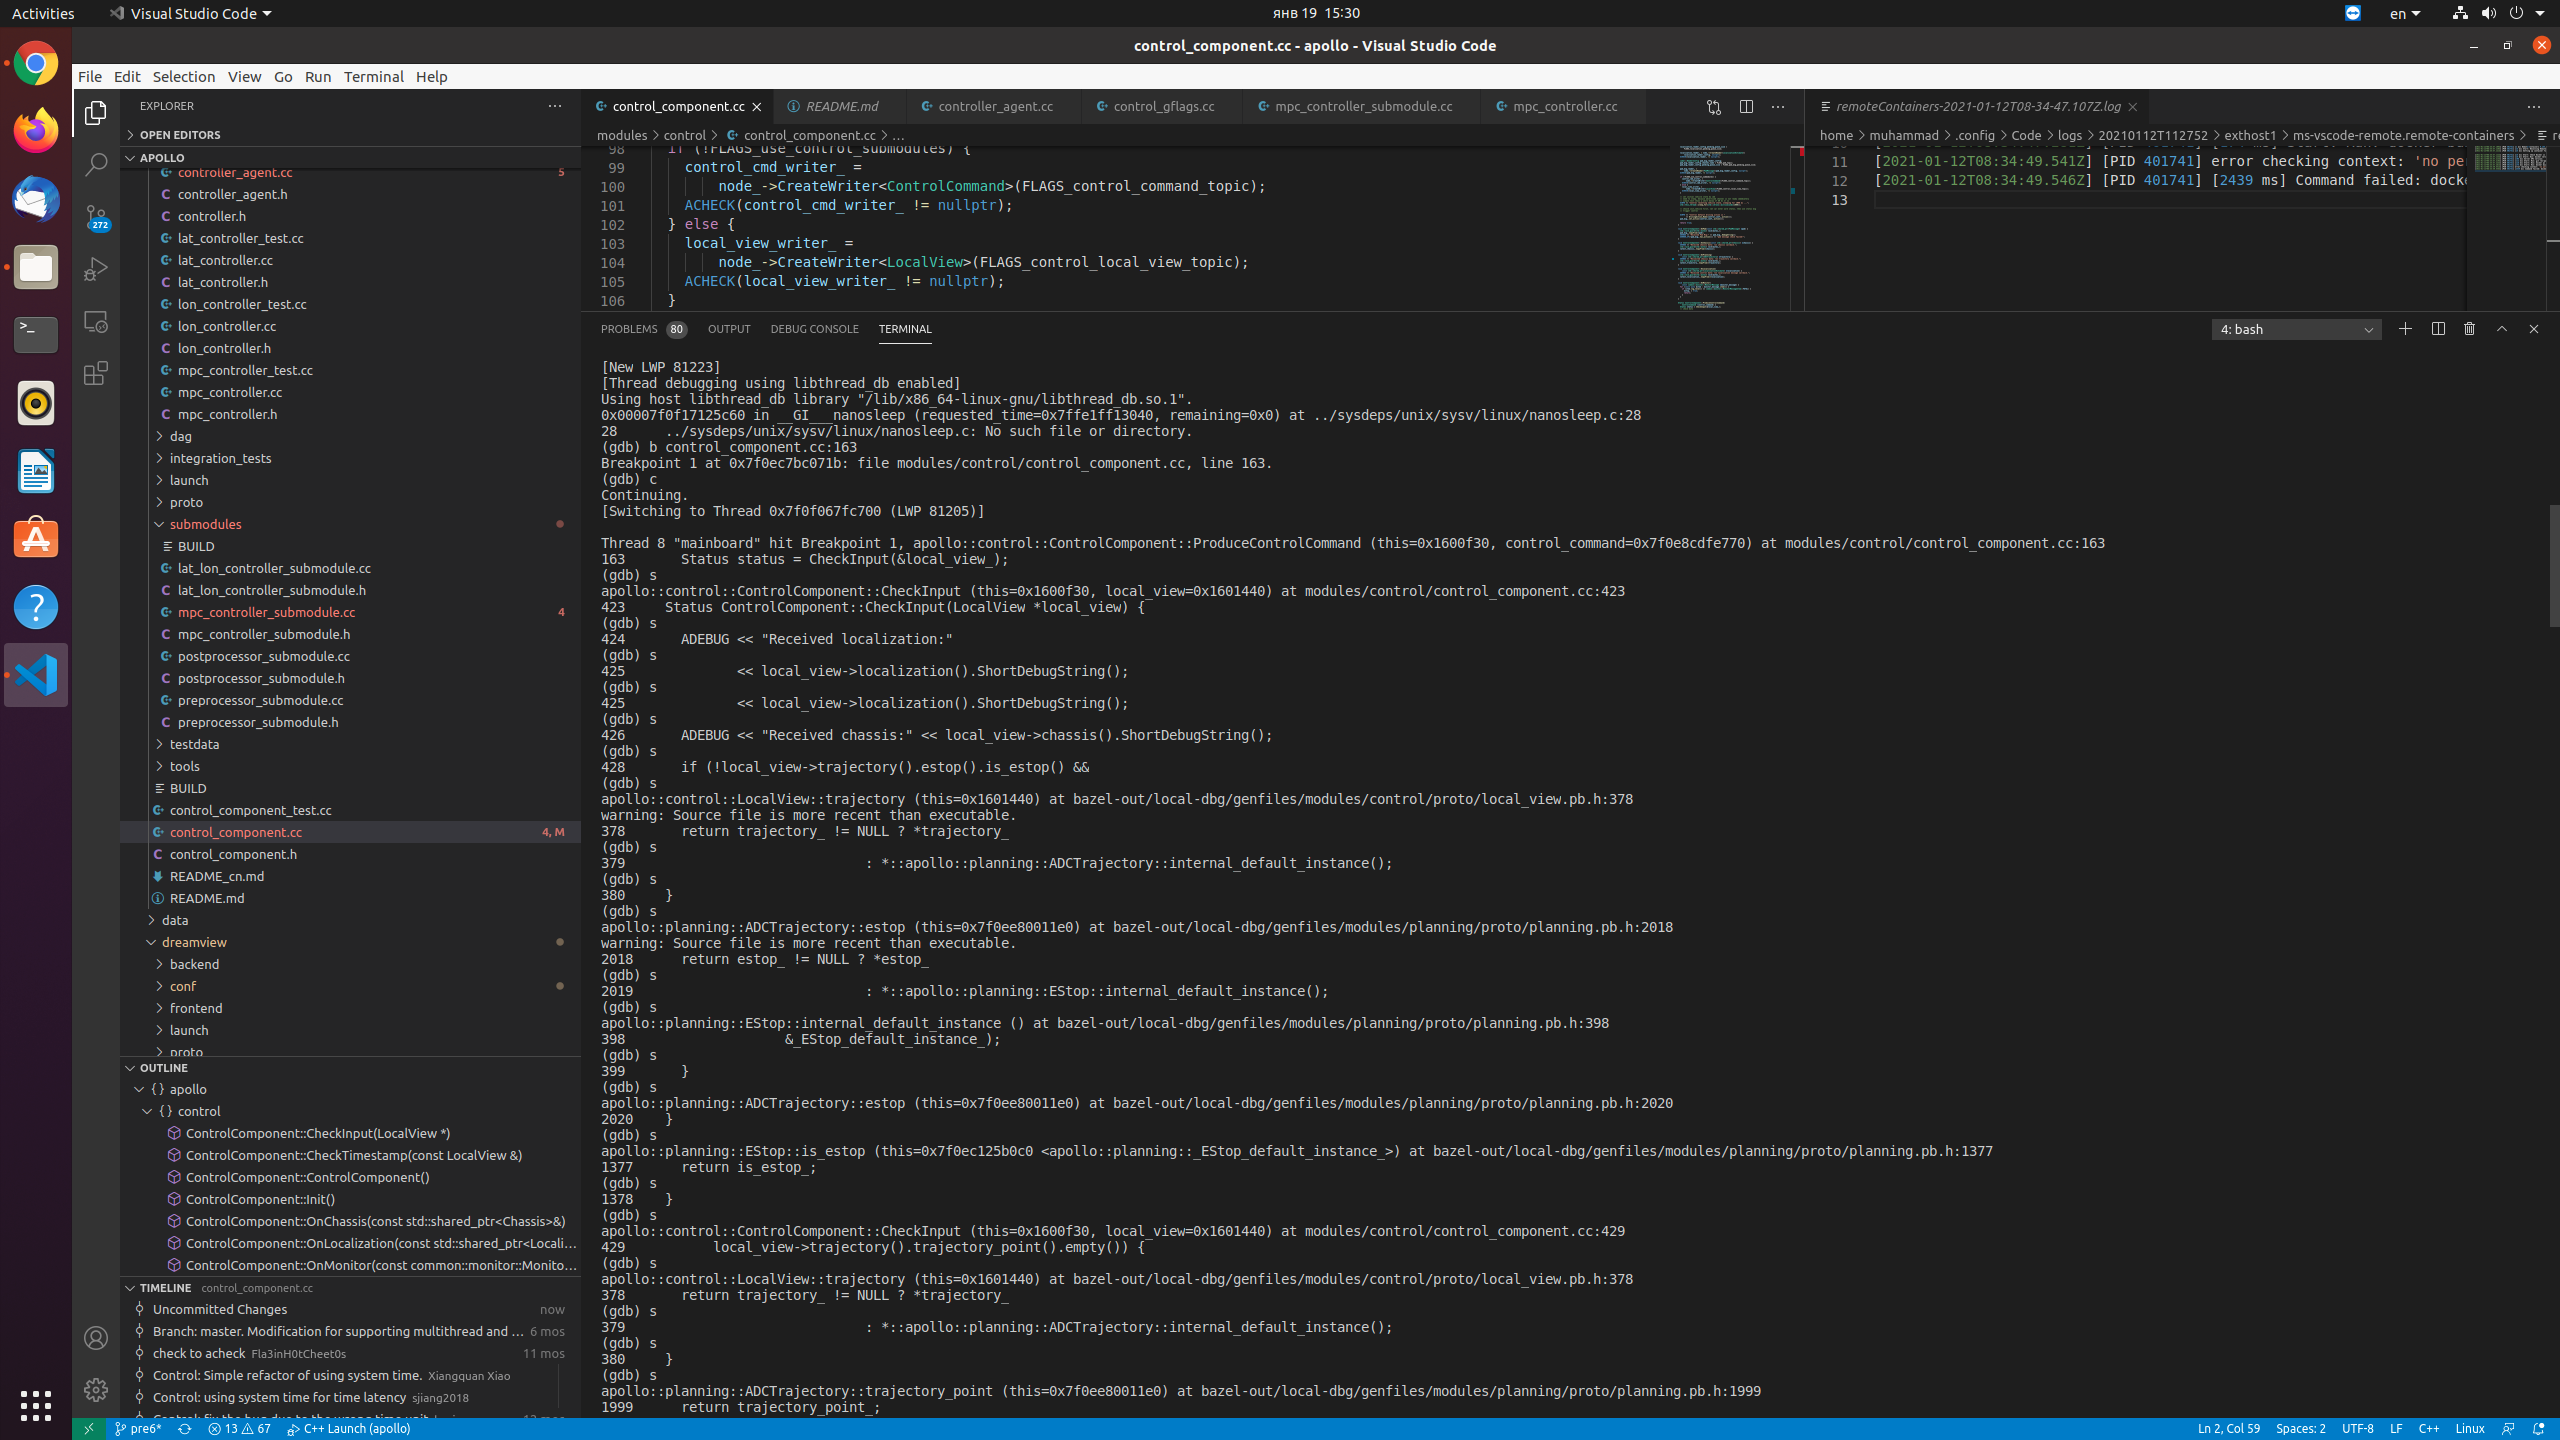Image resolution: width=2560 pixels, height=1440 pixels.
Task: Split the terminal pane
Action: point(2437,328)
